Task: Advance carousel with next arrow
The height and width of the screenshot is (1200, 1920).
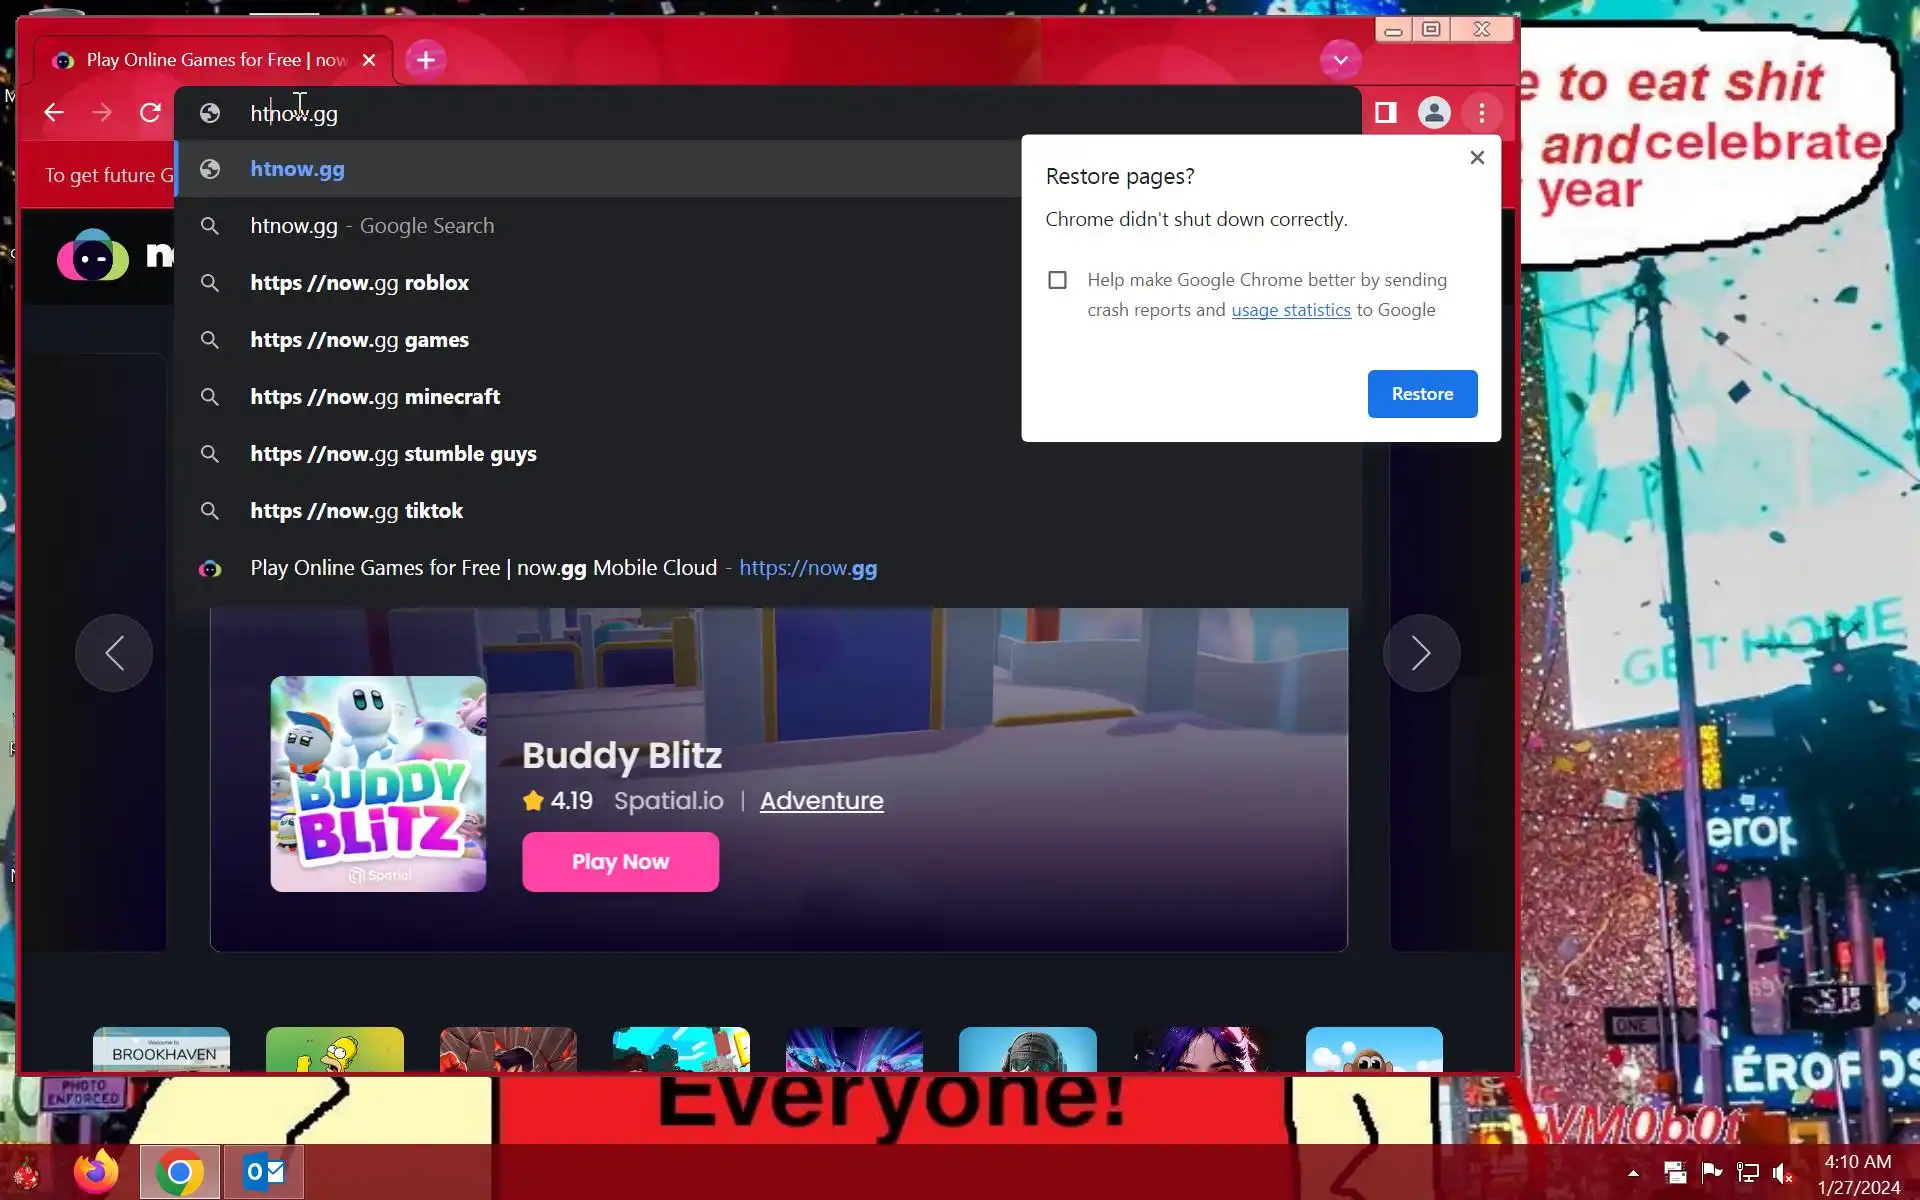Action: 1421,653
